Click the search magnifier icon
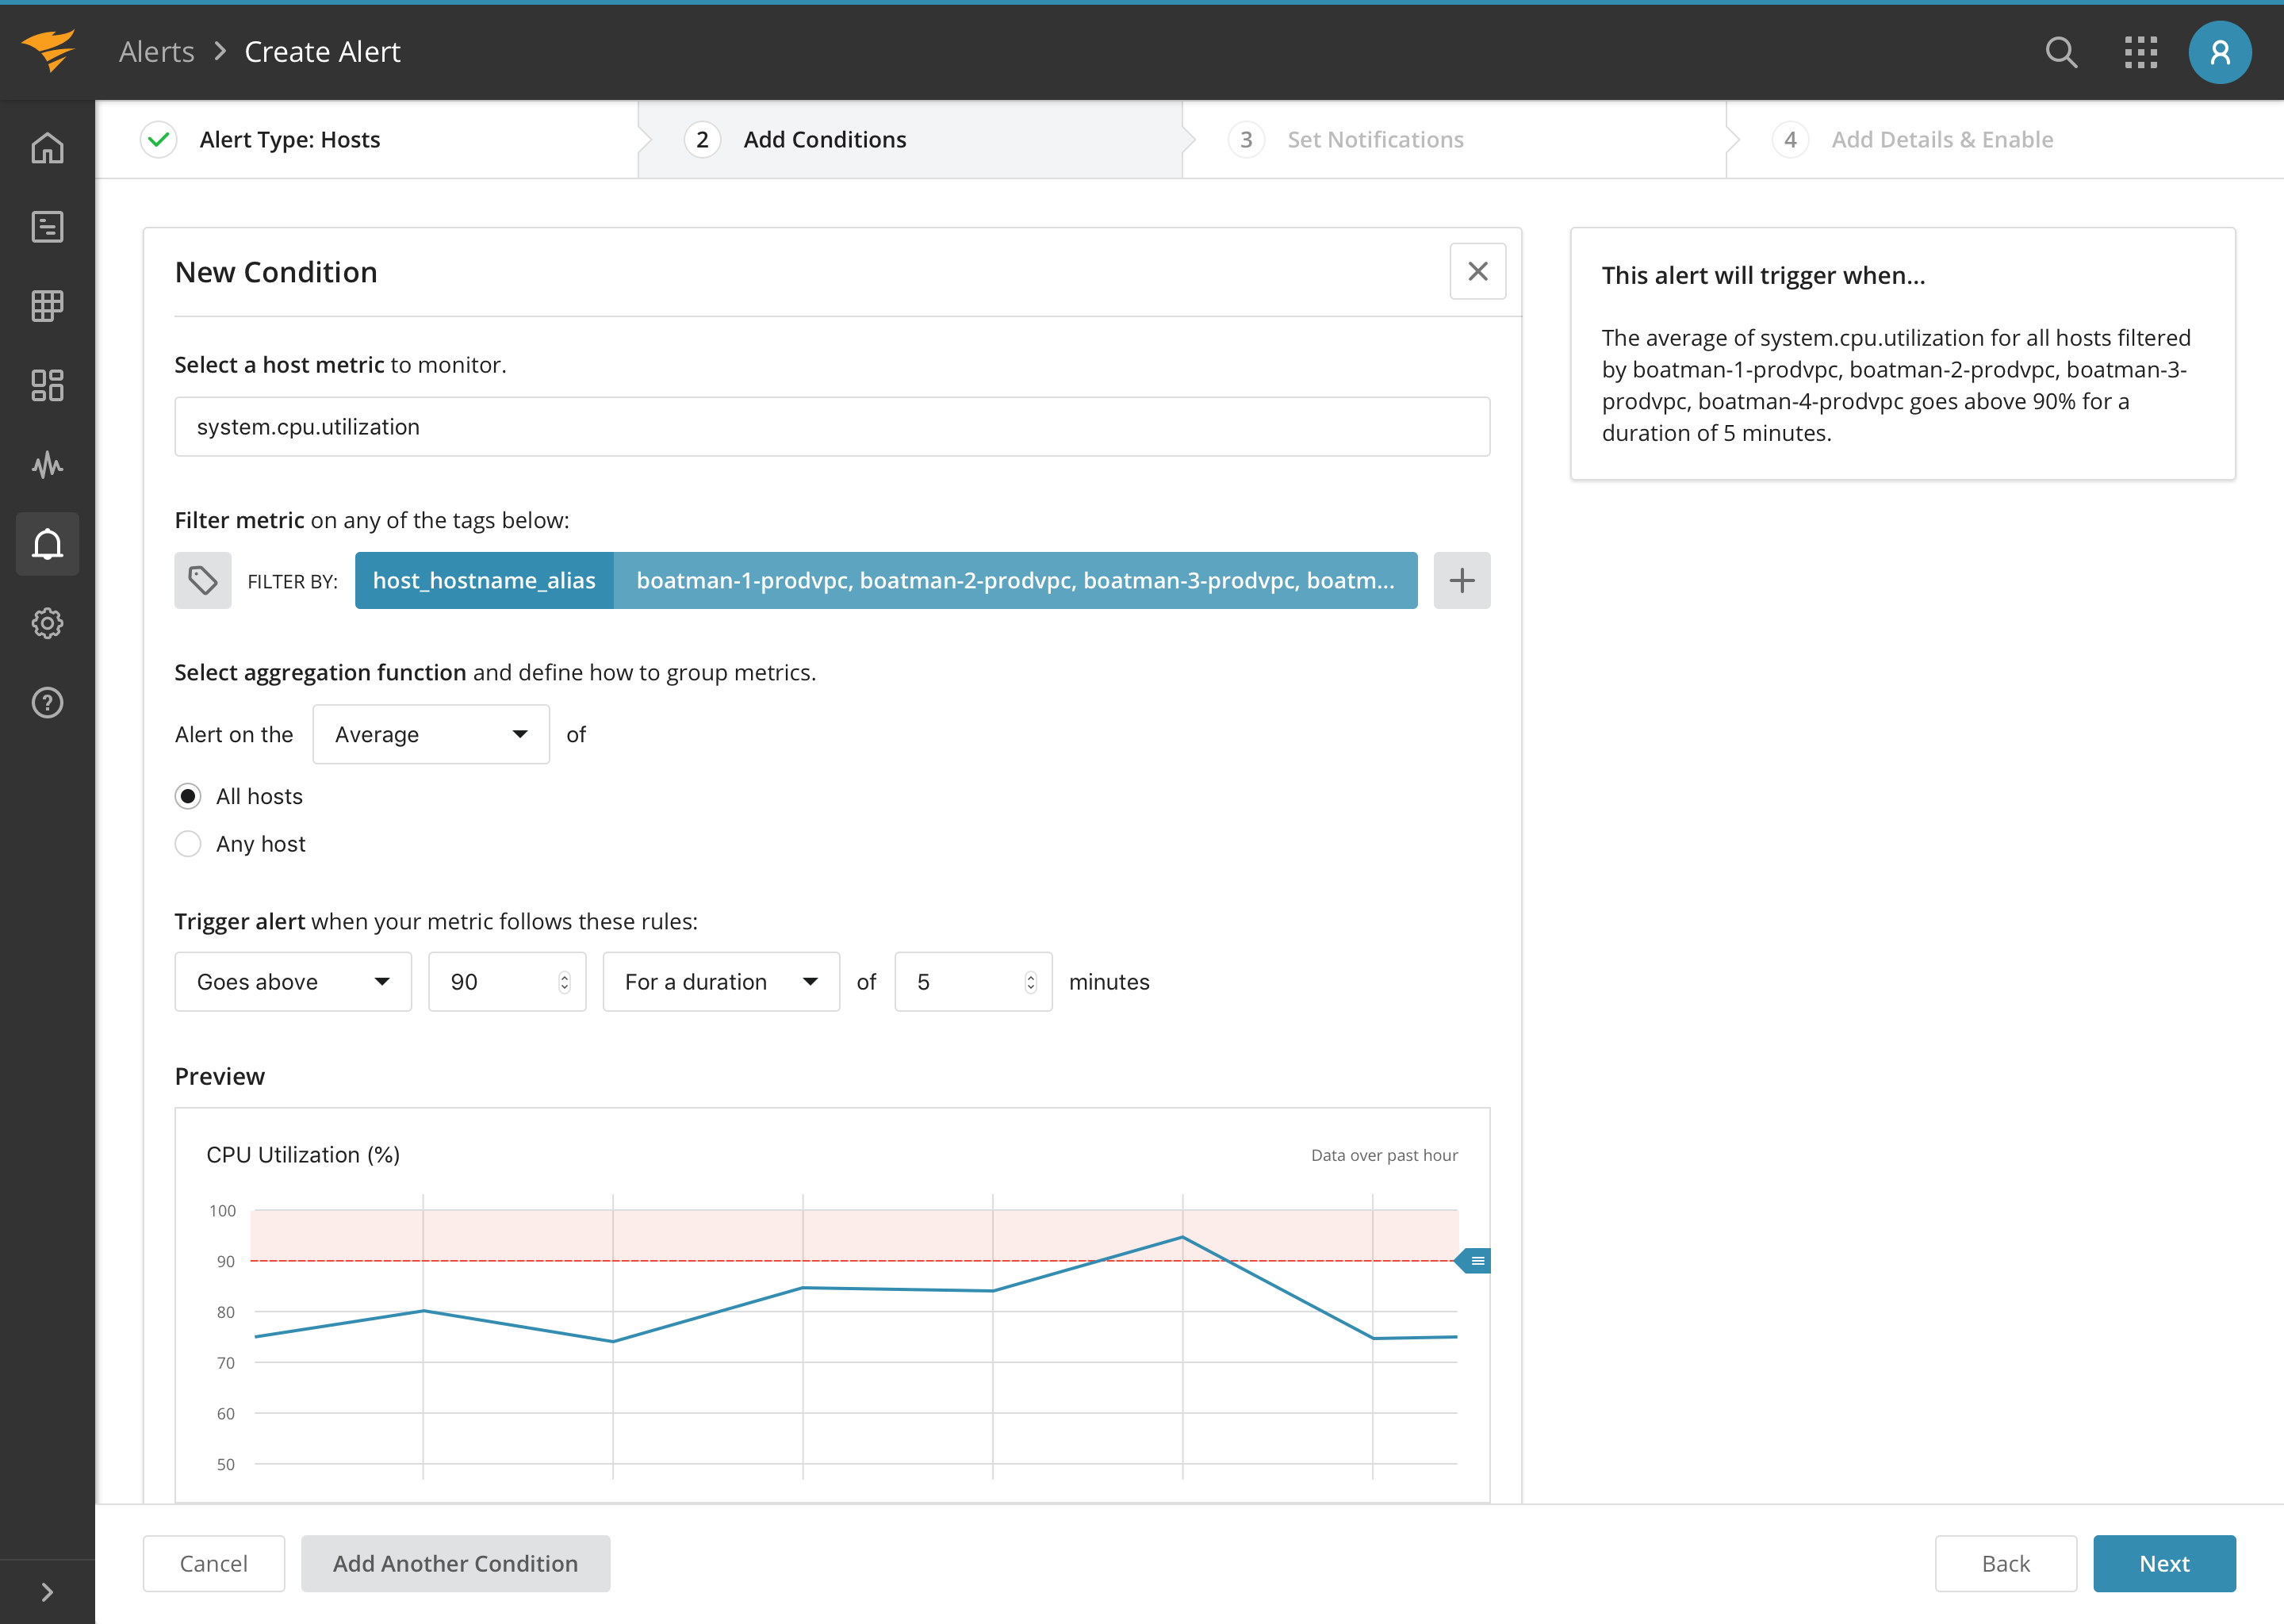This screenshot has height=1624, width=2284. tap(2061, 52)
